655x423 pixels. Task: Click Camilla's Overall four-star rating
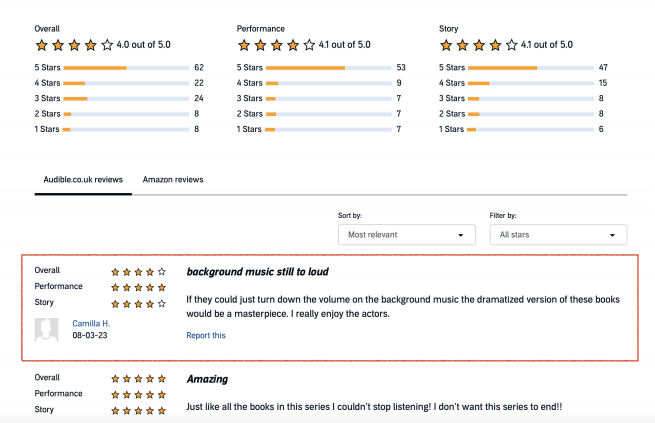[x=138, y=272]
